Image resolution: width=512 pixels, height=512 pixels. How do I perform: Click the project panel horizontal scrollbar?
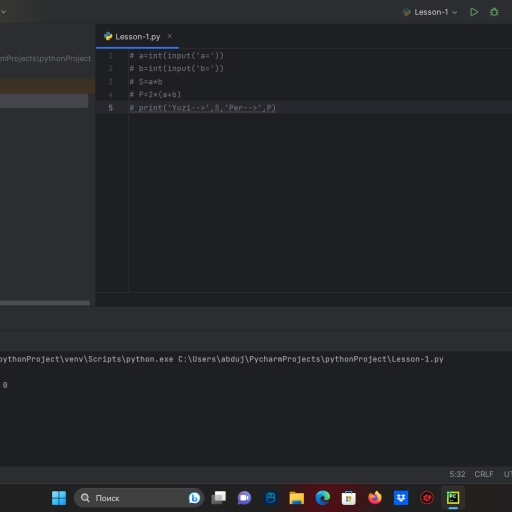pos(45,303)
